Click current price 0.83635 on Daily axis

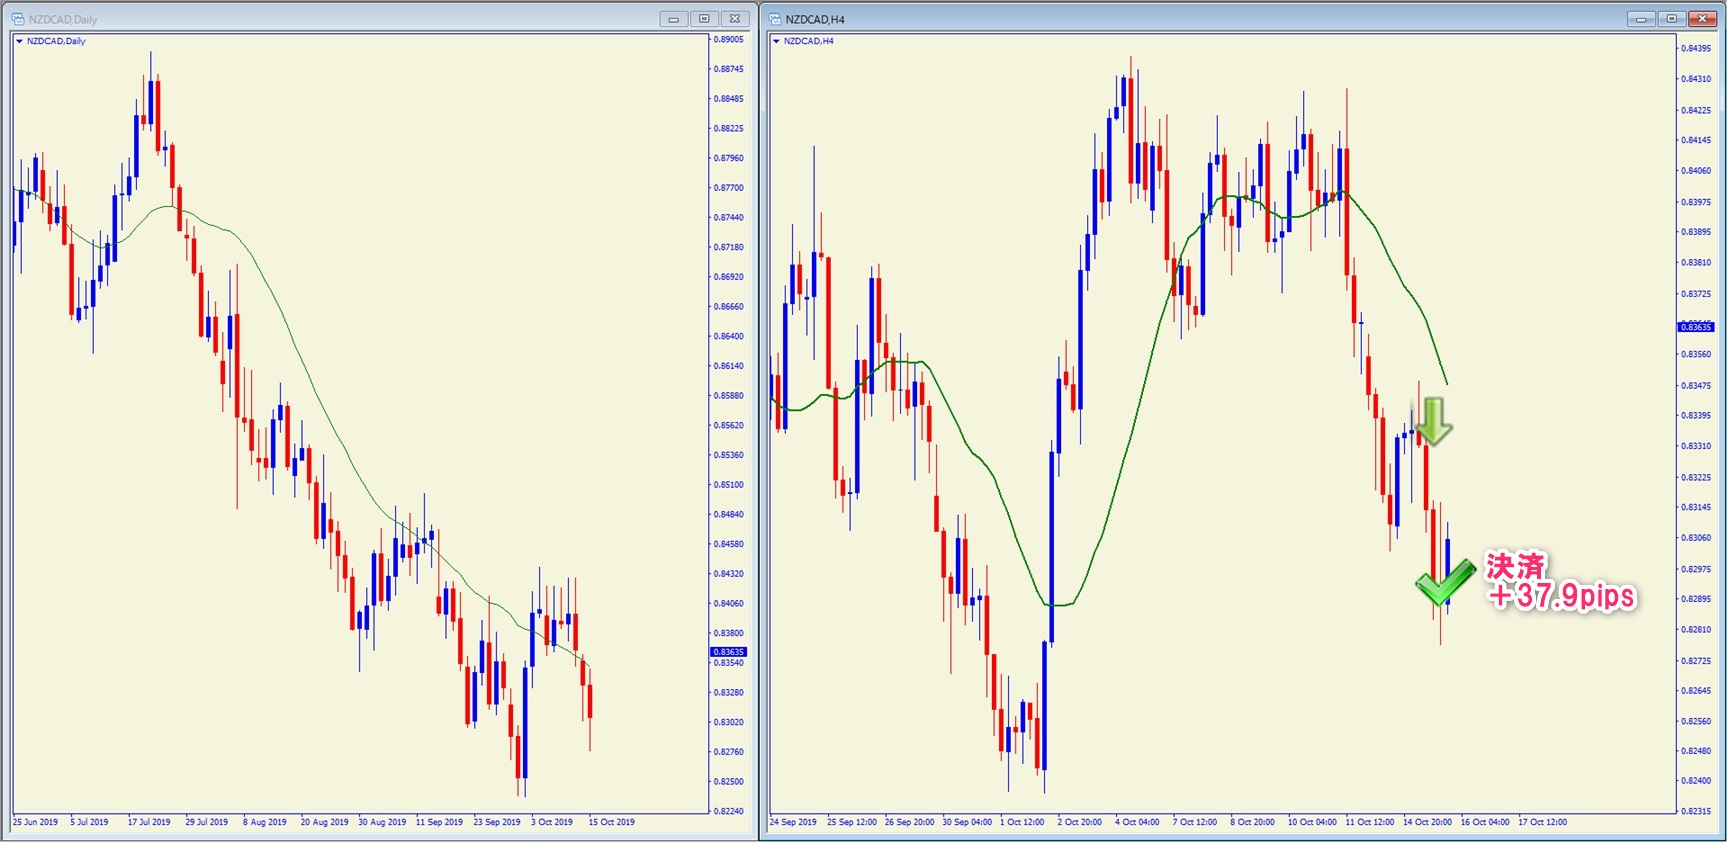(728, 652)
